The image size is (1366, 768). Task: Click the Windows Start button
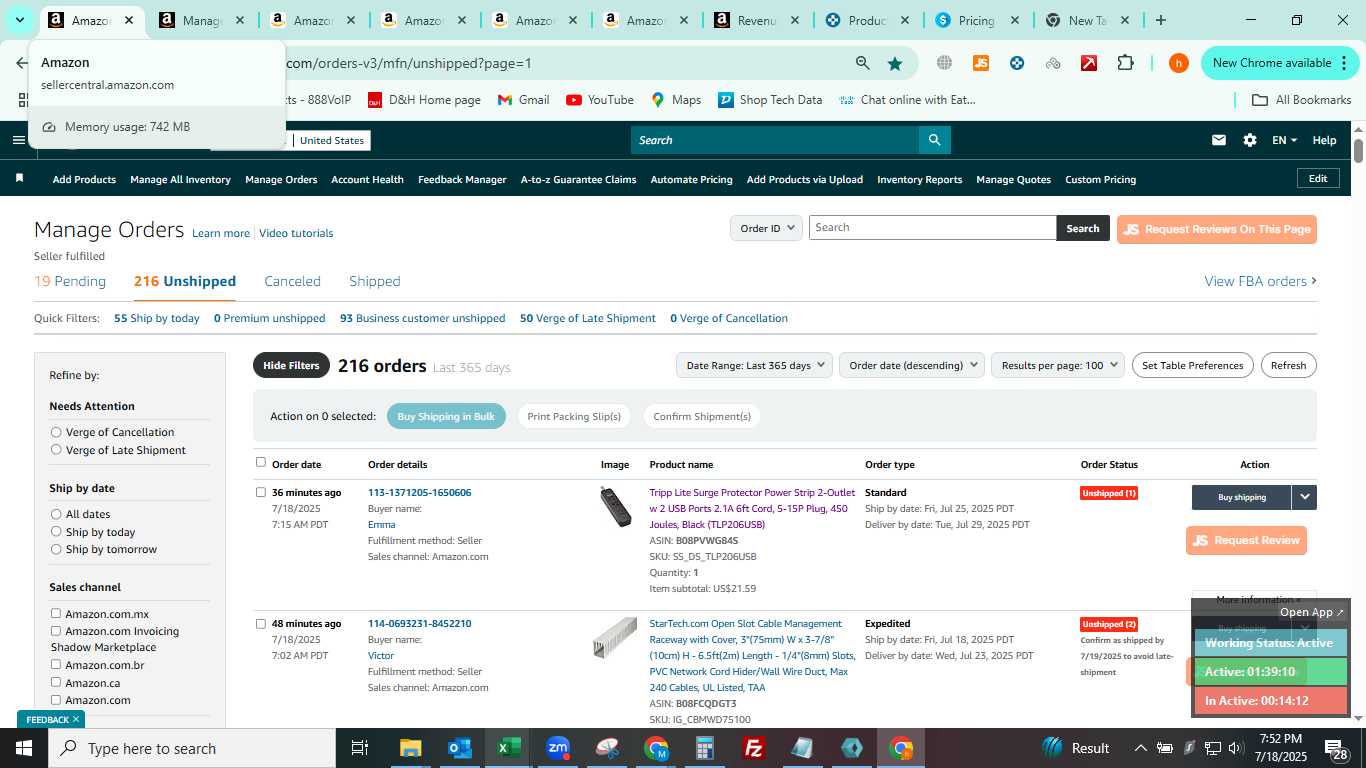click(23, 748)
